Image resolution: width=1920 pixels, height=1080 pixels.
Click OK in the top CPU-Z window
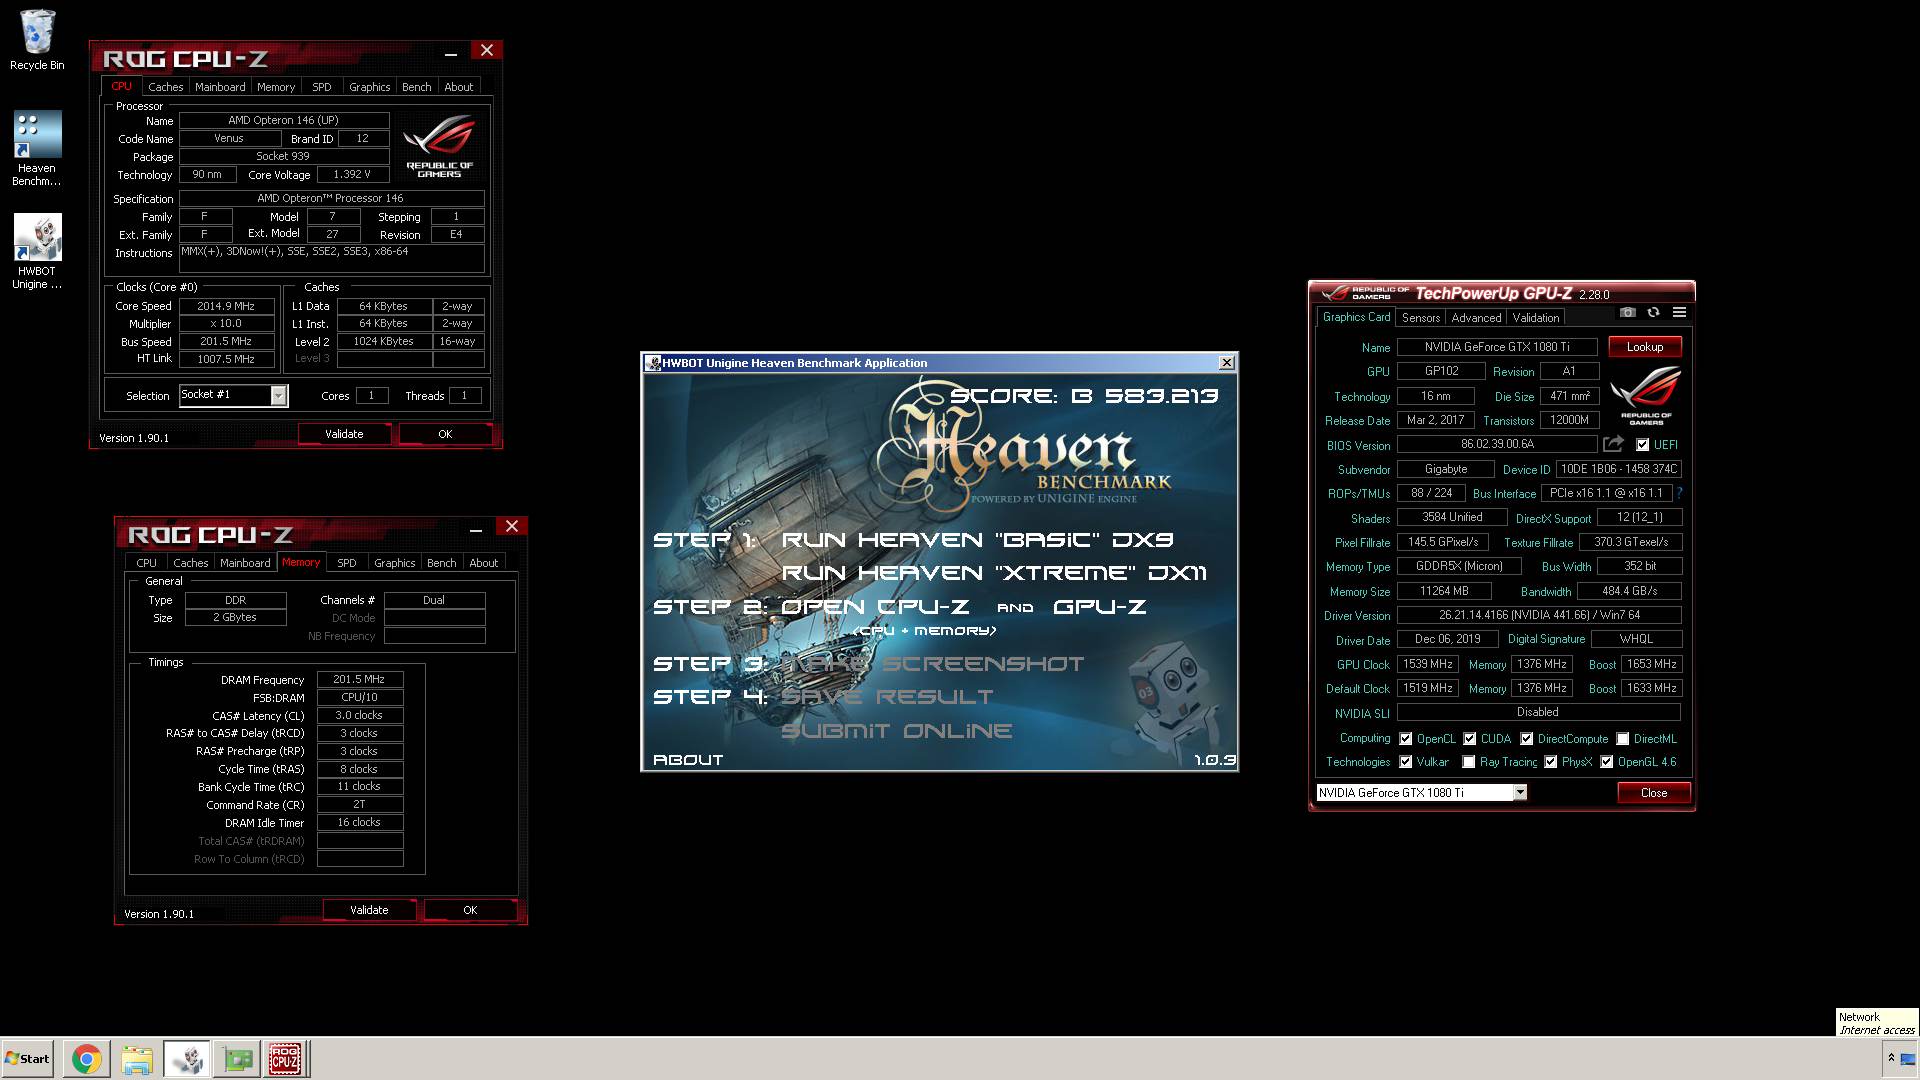click(x=445, y=434)
